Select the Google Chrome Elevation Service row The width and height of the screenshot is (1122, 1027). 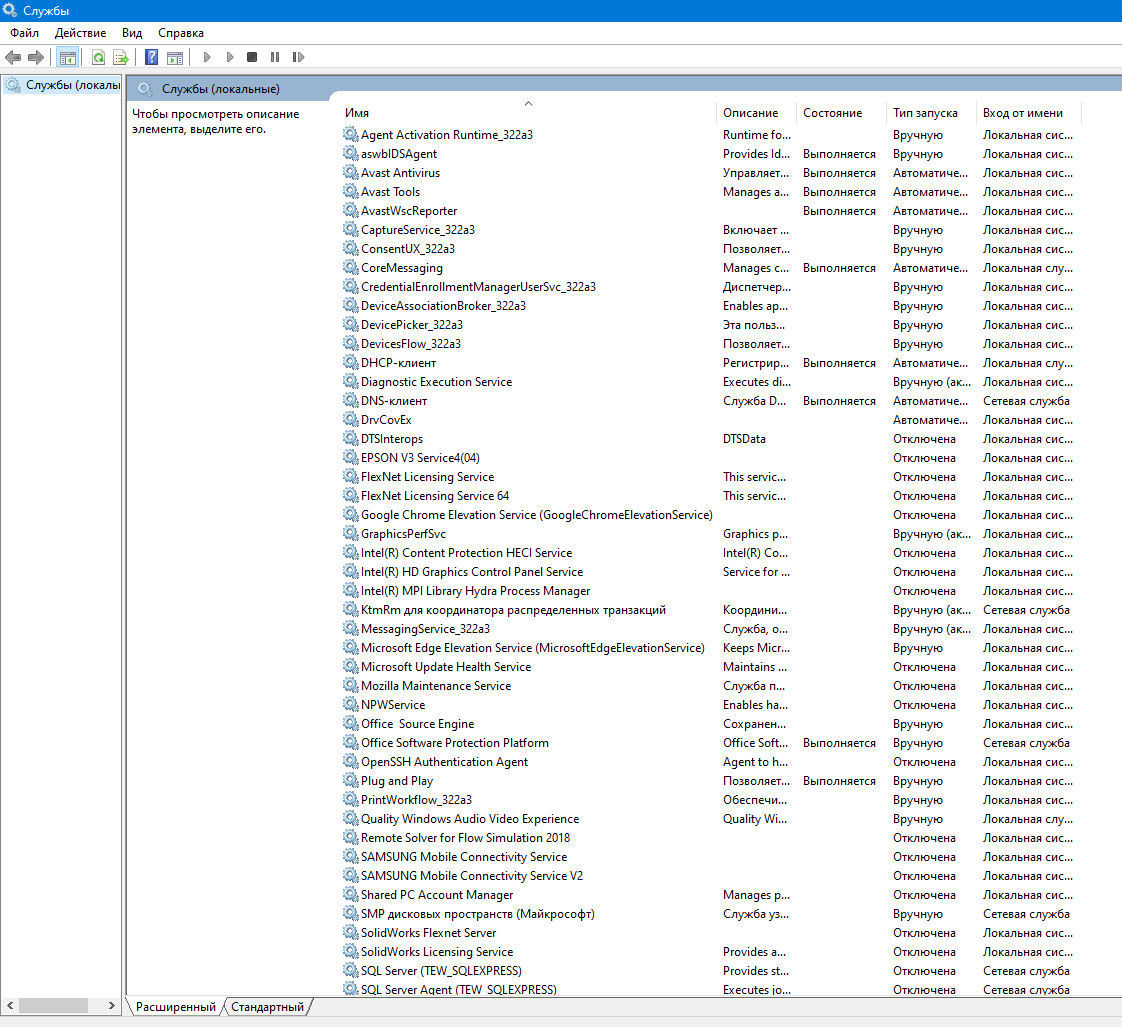[711, 515]
